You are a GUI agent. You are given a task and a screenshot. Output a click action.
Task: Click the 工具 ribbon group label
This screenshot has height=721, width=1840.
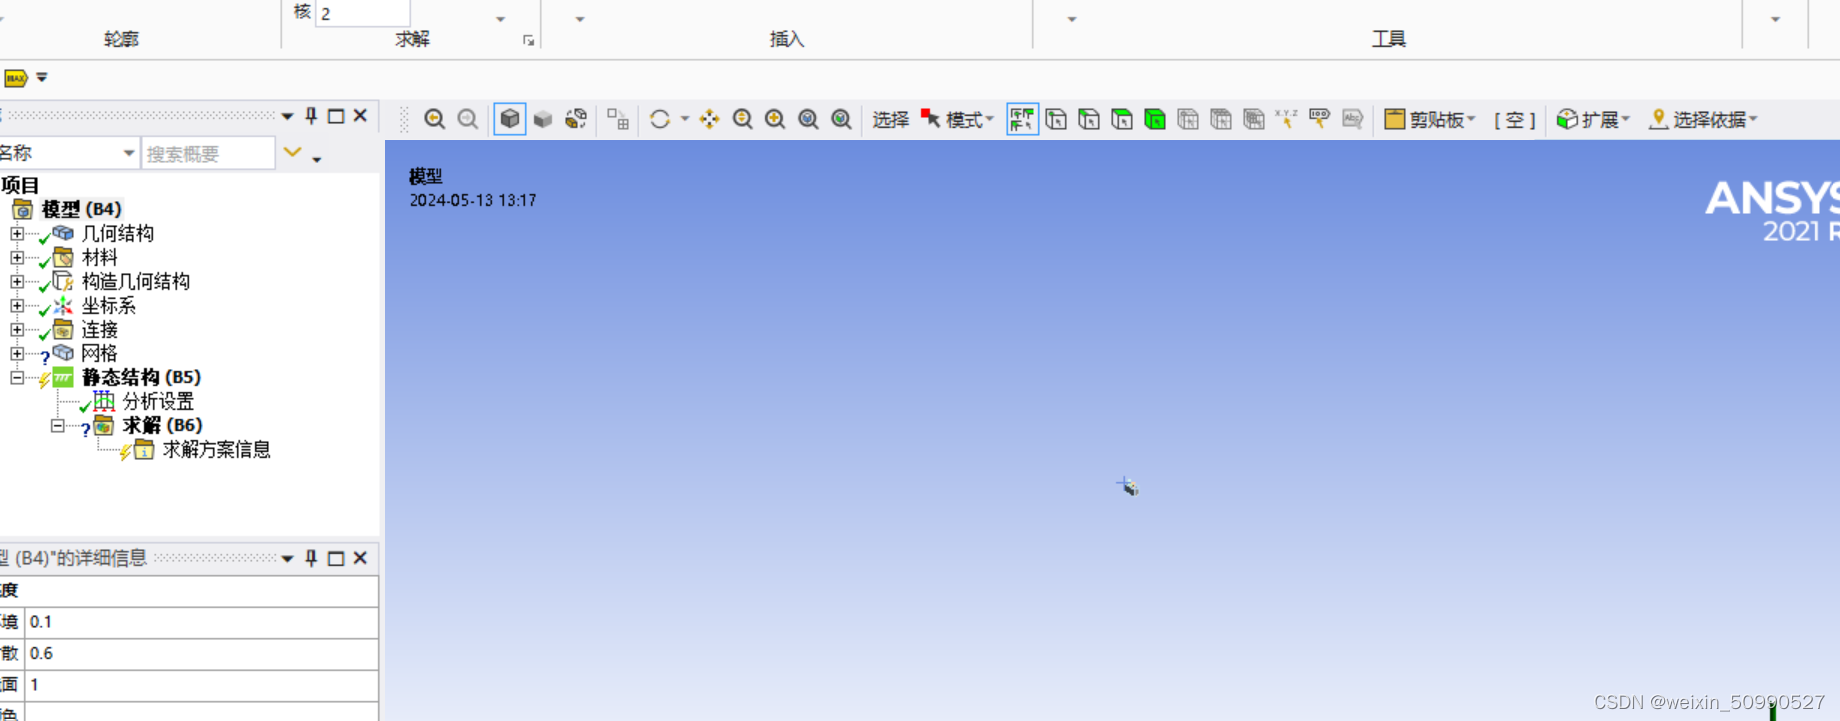coord(1389,39)
